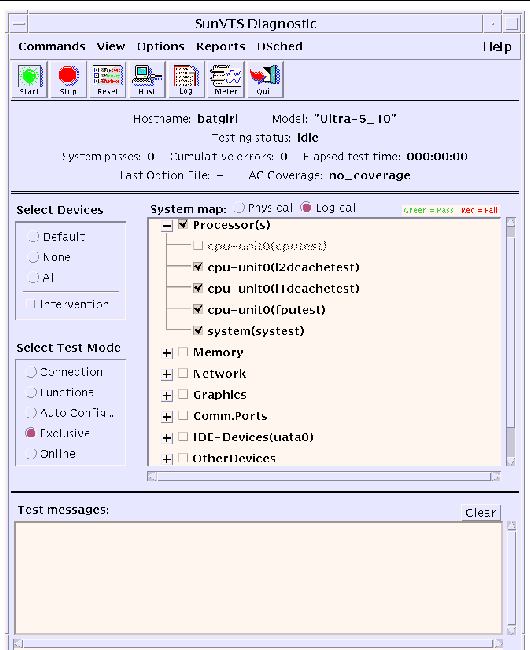Select Auto Config test mode
Image resolution: width=530 pixels, height=650 pixels.
pos(31,412)
